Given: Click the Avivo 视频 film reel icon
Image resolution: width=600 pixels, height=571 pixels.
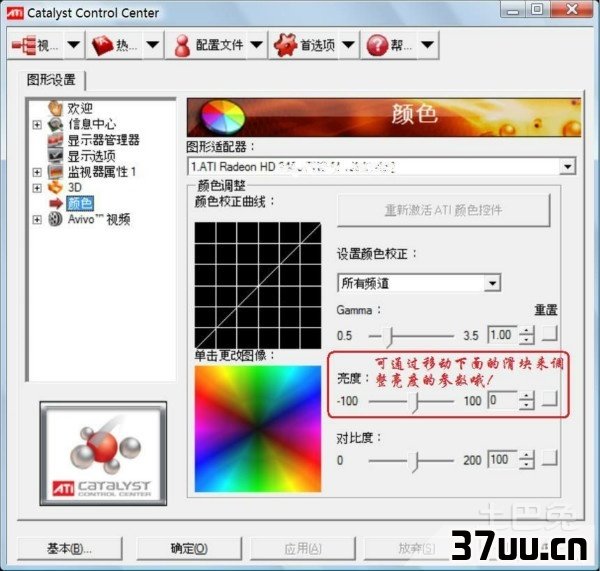Looking at the screenshot, I should (55, 219).
